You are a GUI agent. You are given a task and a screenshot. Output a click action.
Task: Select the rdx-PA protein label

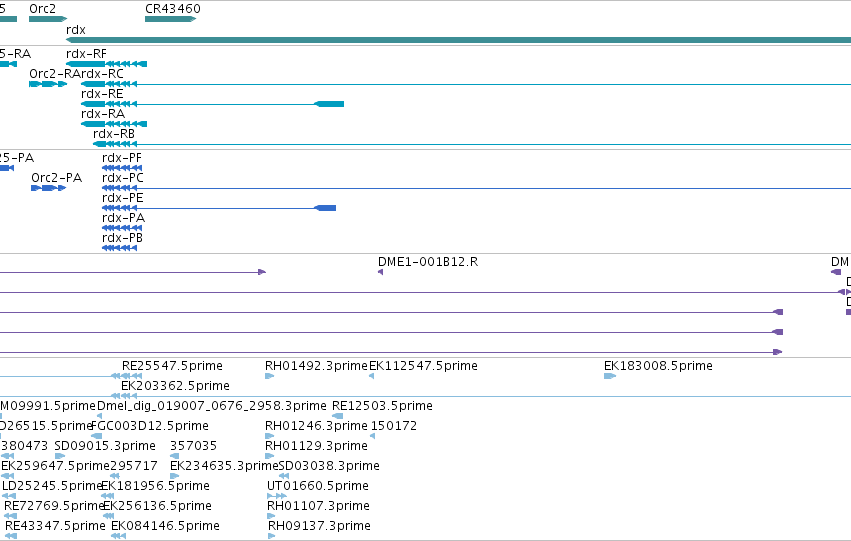[x=124, y=218]
